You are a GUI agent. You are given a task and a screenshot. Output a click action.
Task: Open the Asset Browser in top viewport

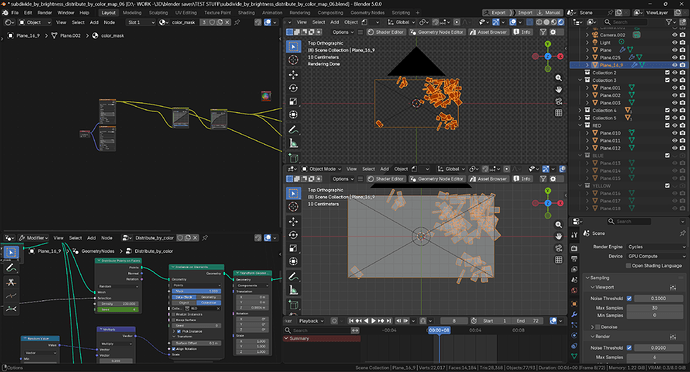coord(488,32)
